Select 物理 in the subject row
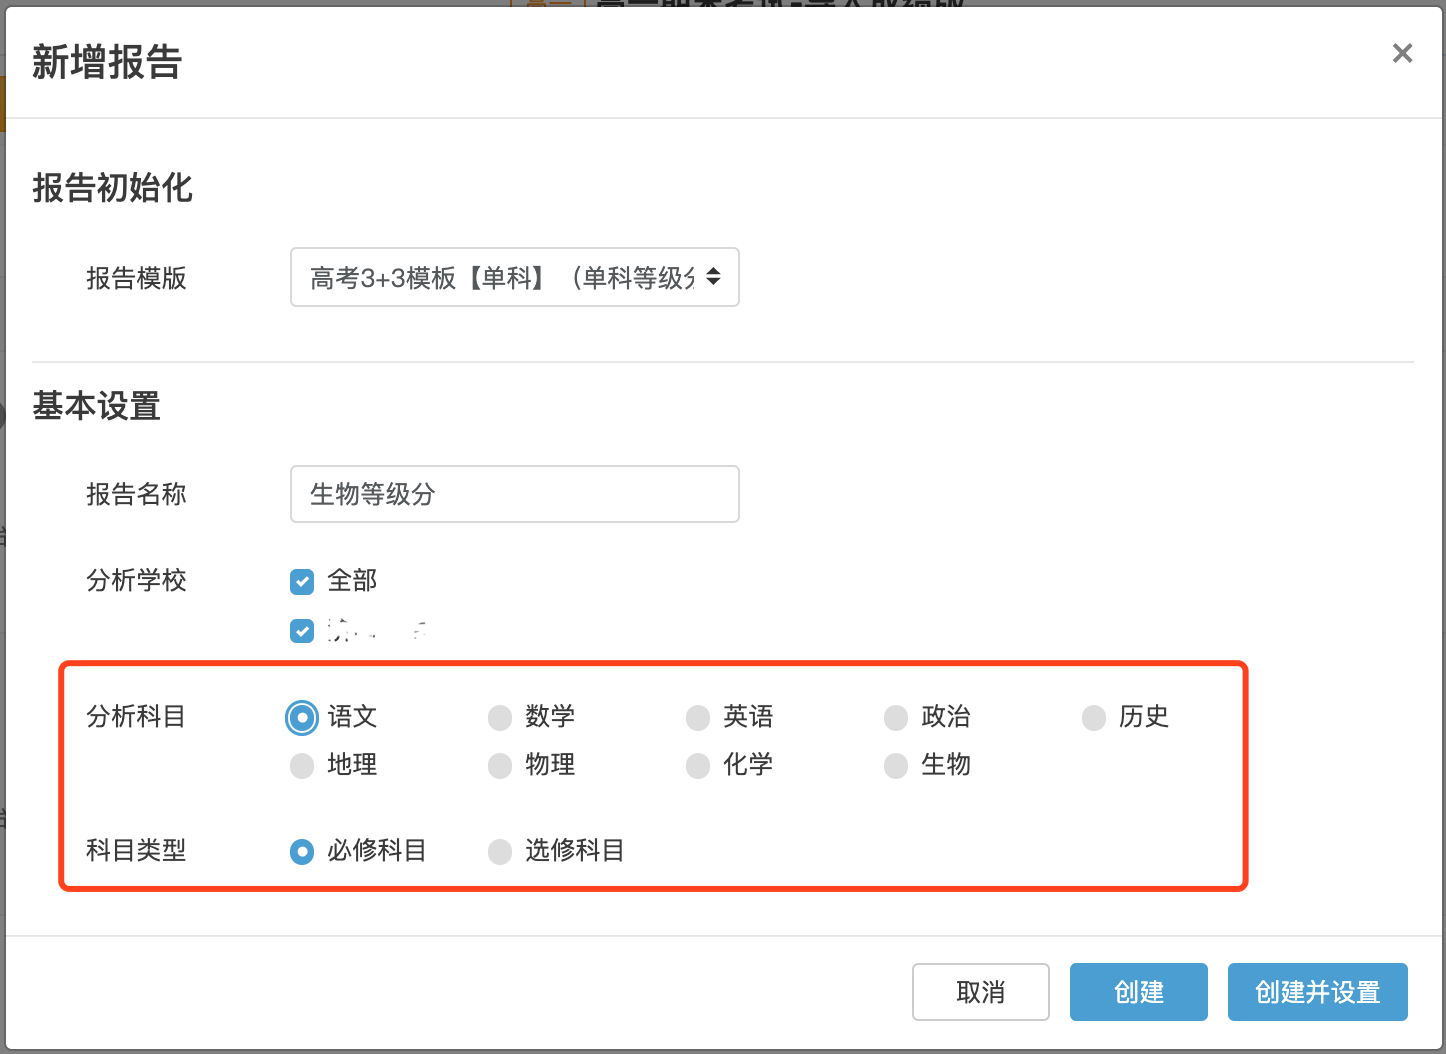This screenshot has width=1446, height=1054. point(500,766)
